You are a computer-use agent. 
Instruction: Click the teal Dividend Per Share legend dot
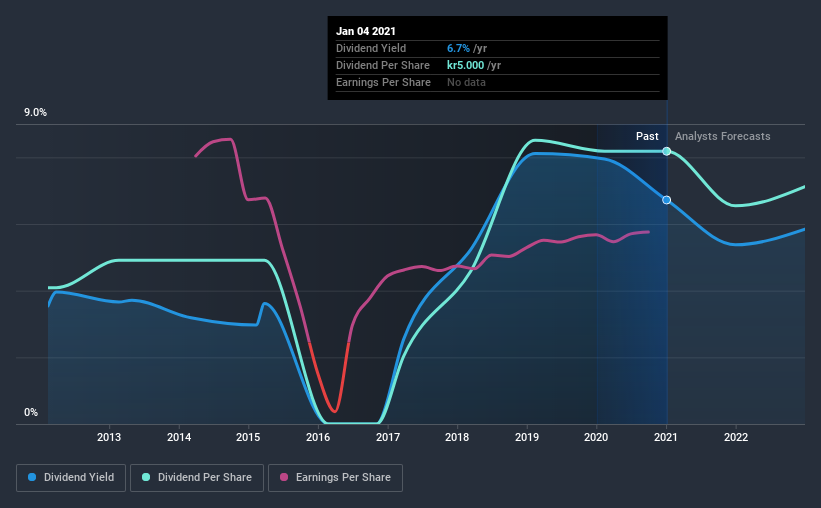[x=146, y=477]
